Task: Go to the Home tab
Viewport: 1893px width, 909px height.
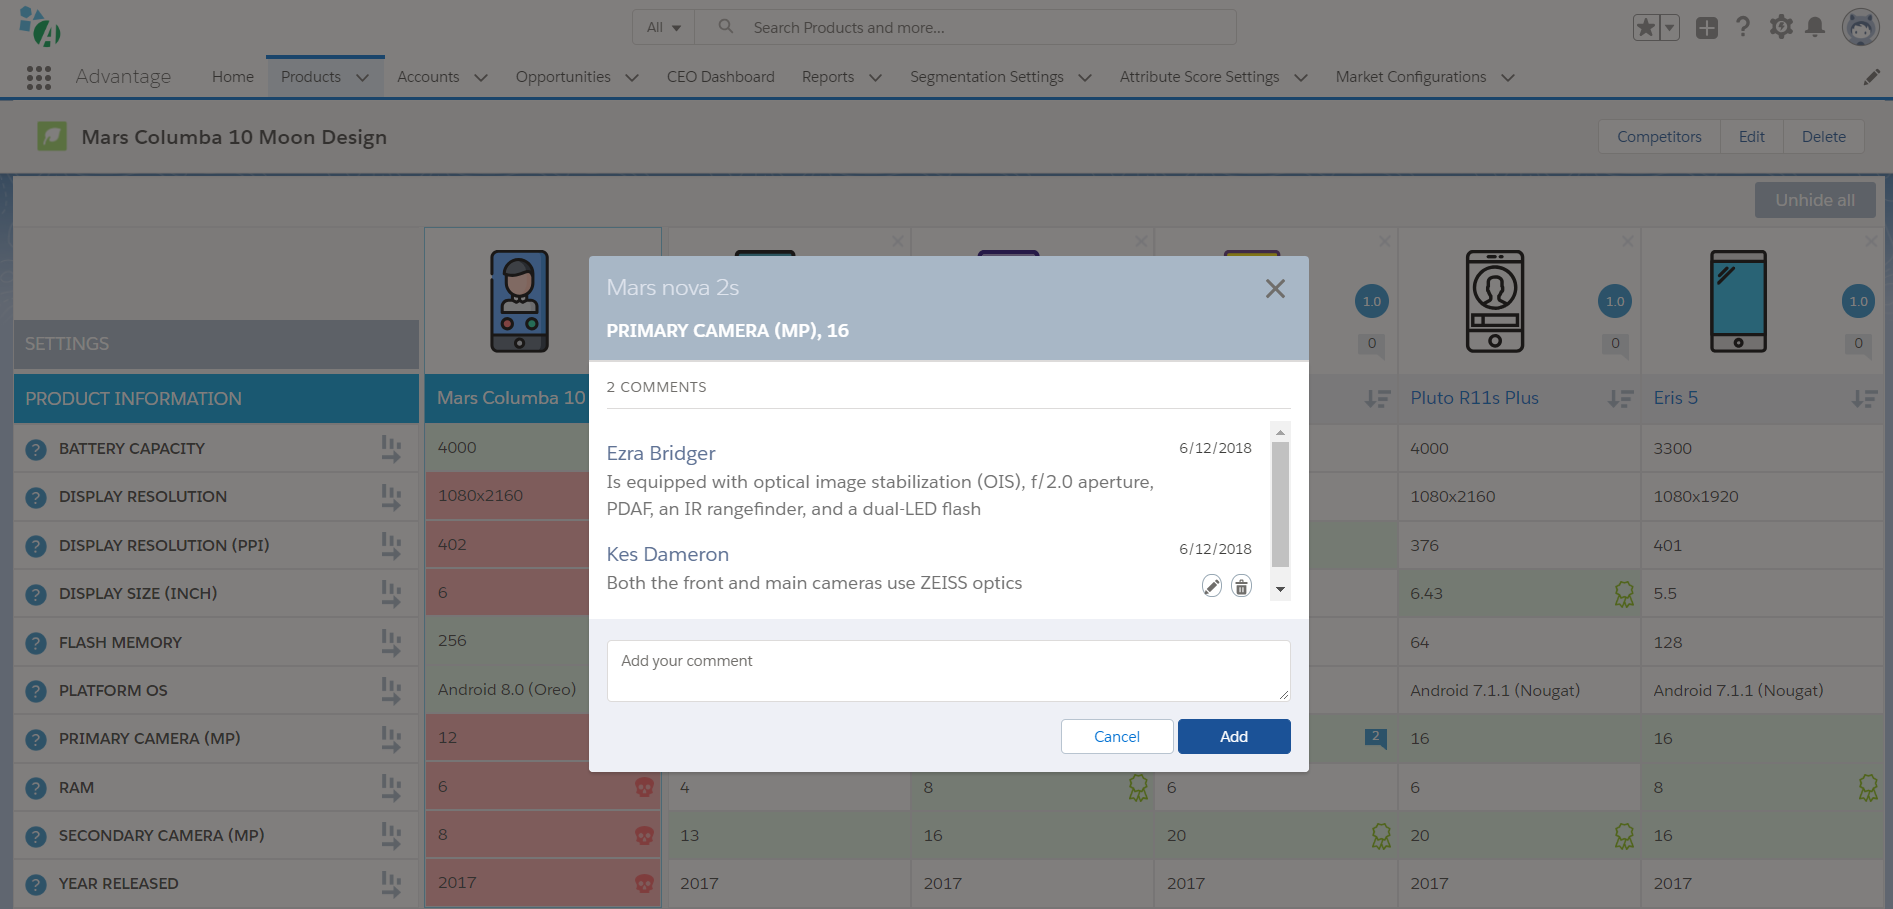Action: [x=233, y=77]
